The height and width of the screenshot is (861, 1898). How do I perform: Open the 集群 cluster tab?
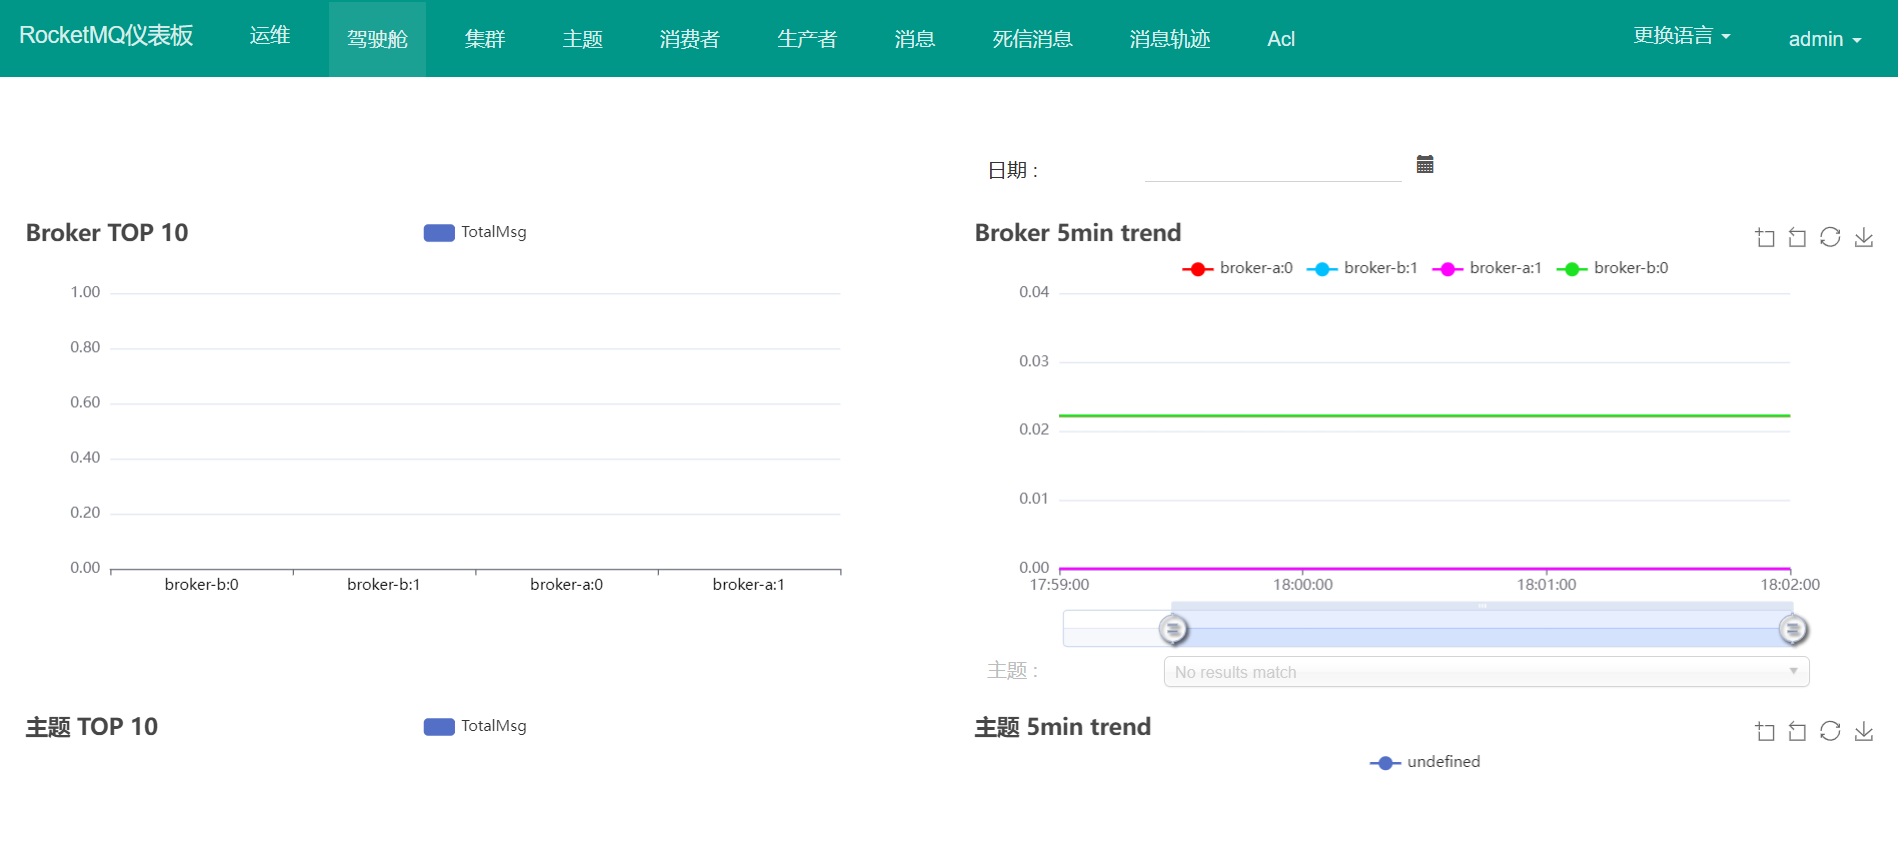(x=485, y=39)
